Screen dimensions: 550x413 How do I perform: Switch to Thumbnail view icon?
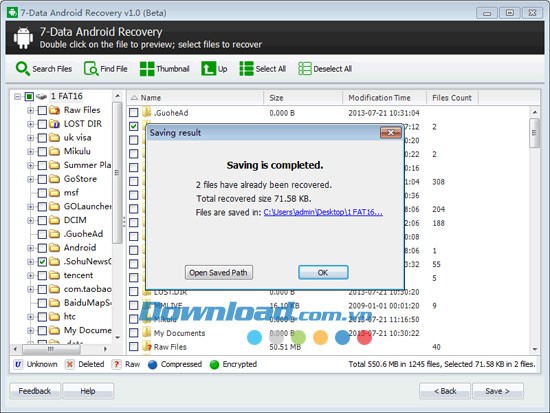tap(147, 68)
